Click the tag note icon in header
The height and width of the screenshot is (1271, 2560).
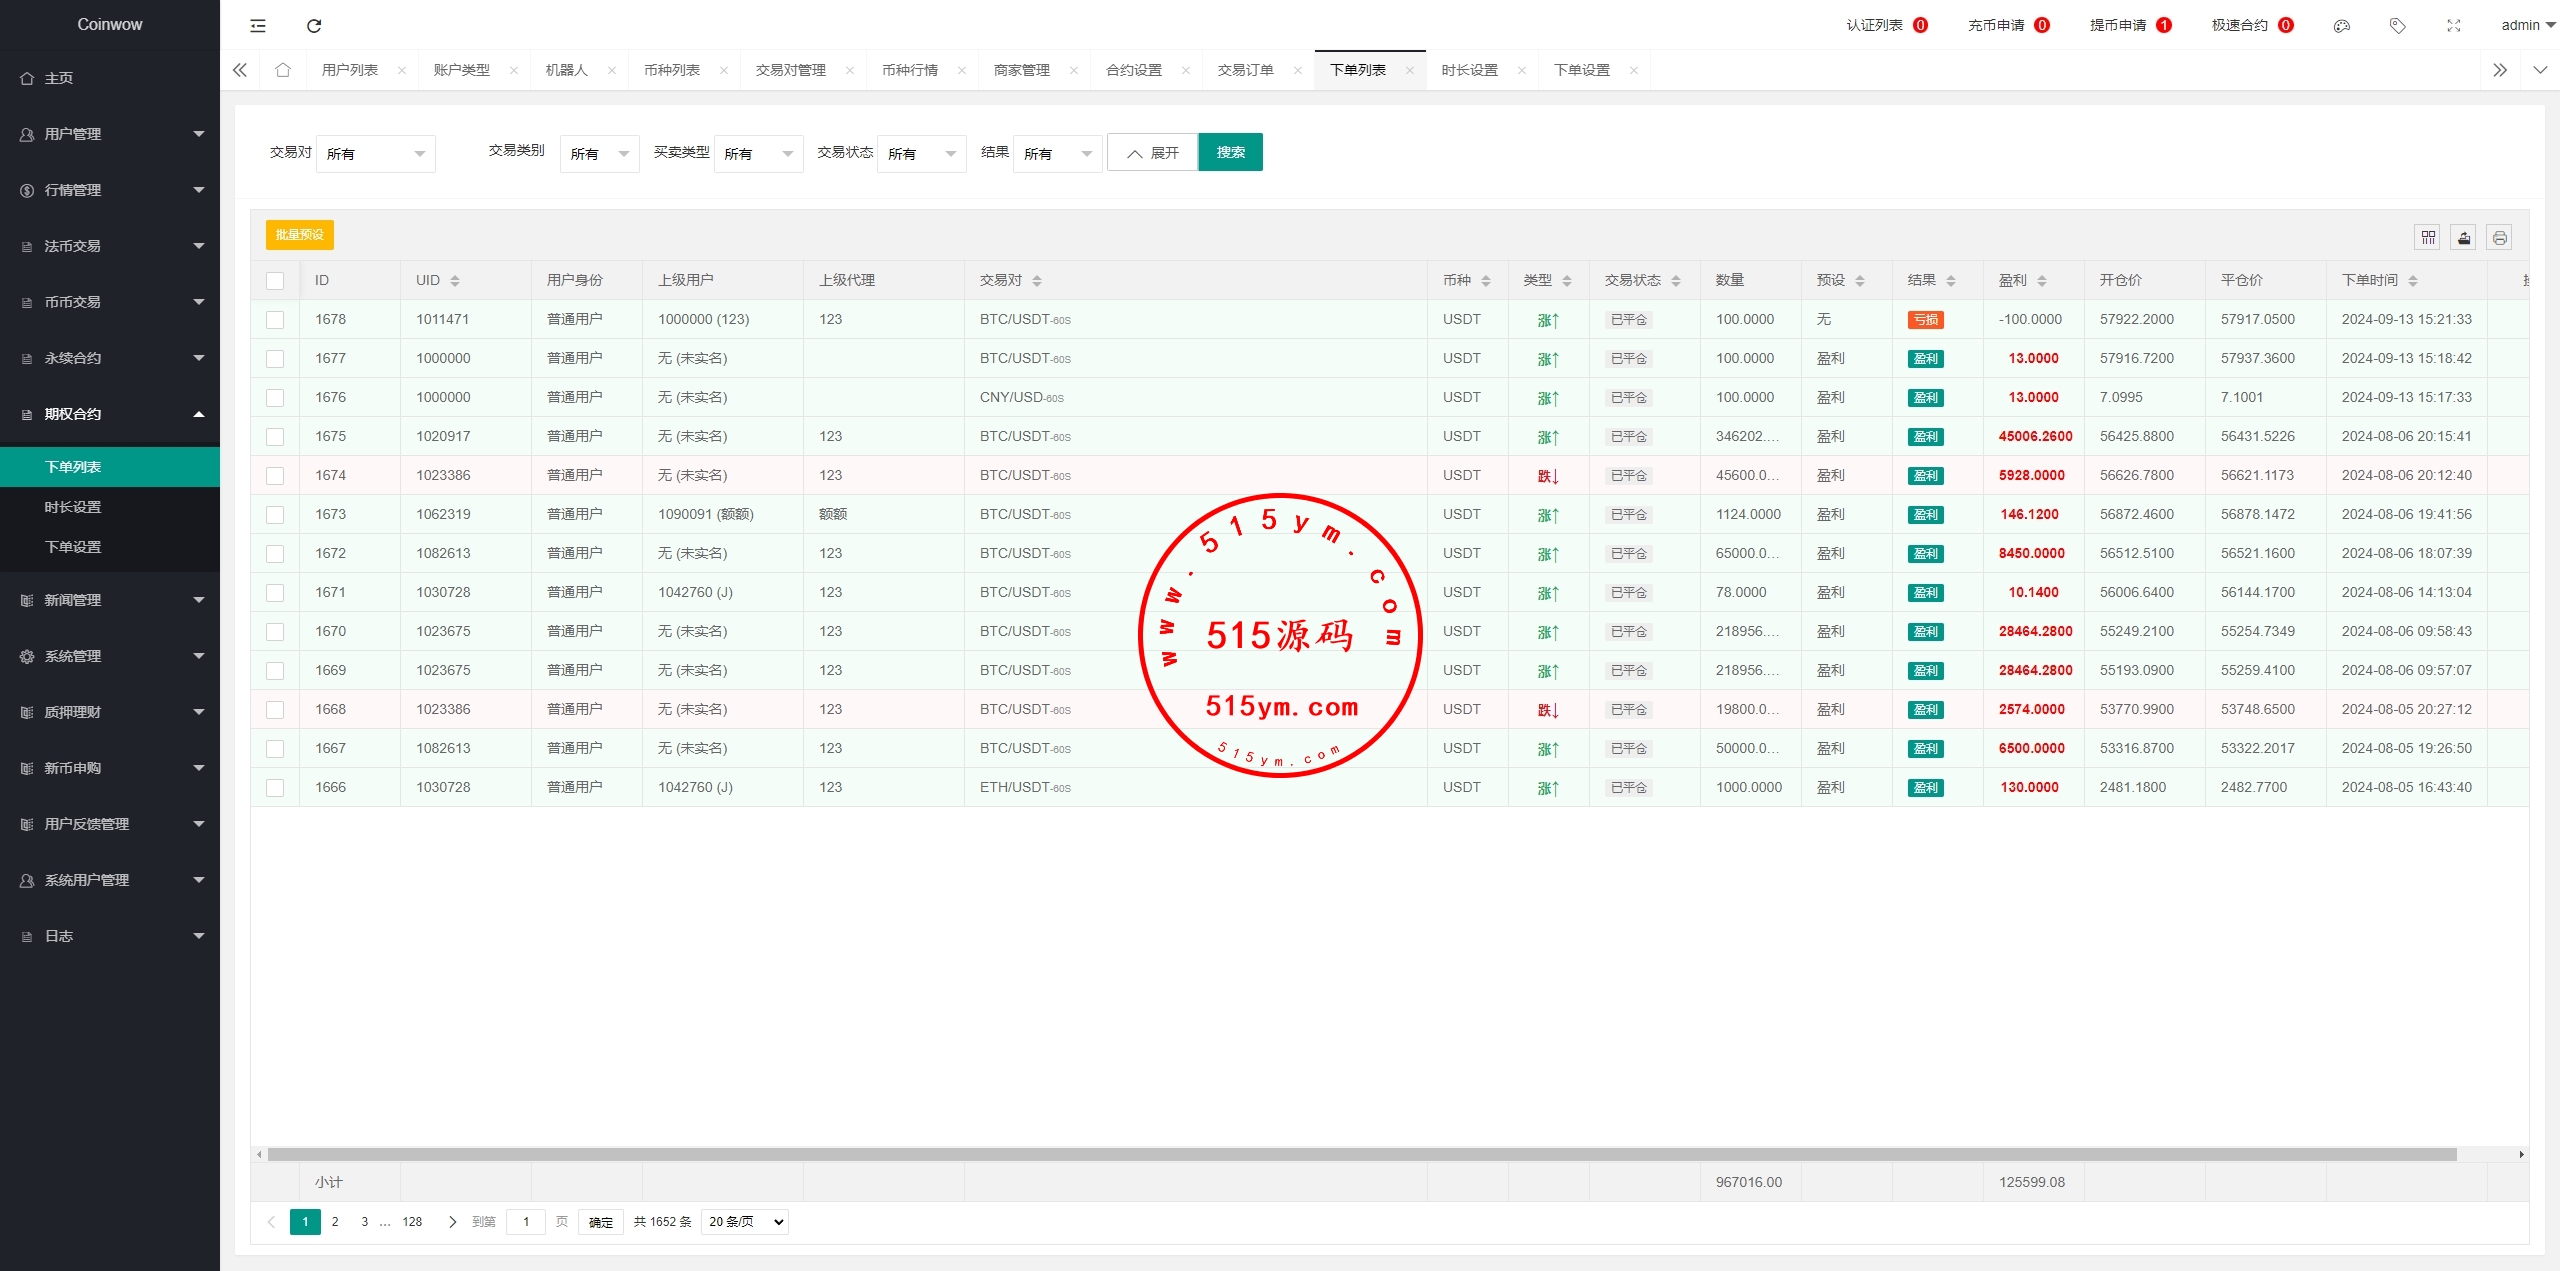(2397, 26)
